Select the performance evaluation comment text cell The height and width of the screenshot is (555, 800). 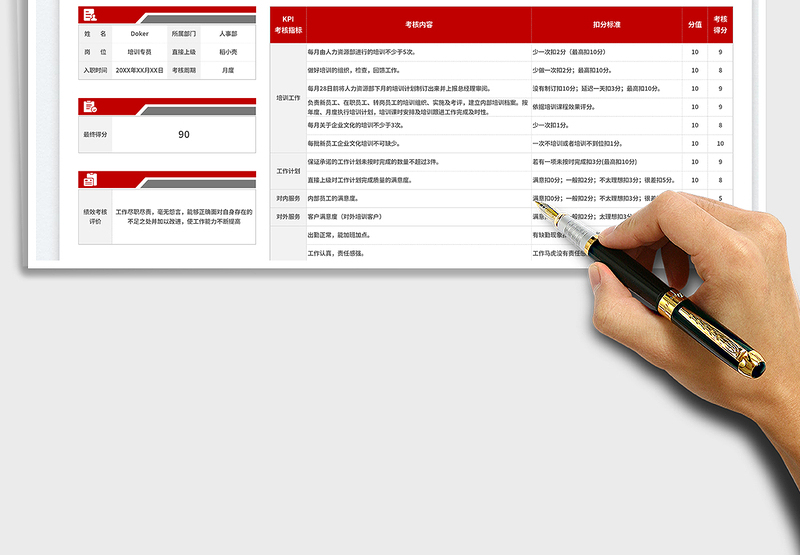pyautogui.click(x=184, y=217)
